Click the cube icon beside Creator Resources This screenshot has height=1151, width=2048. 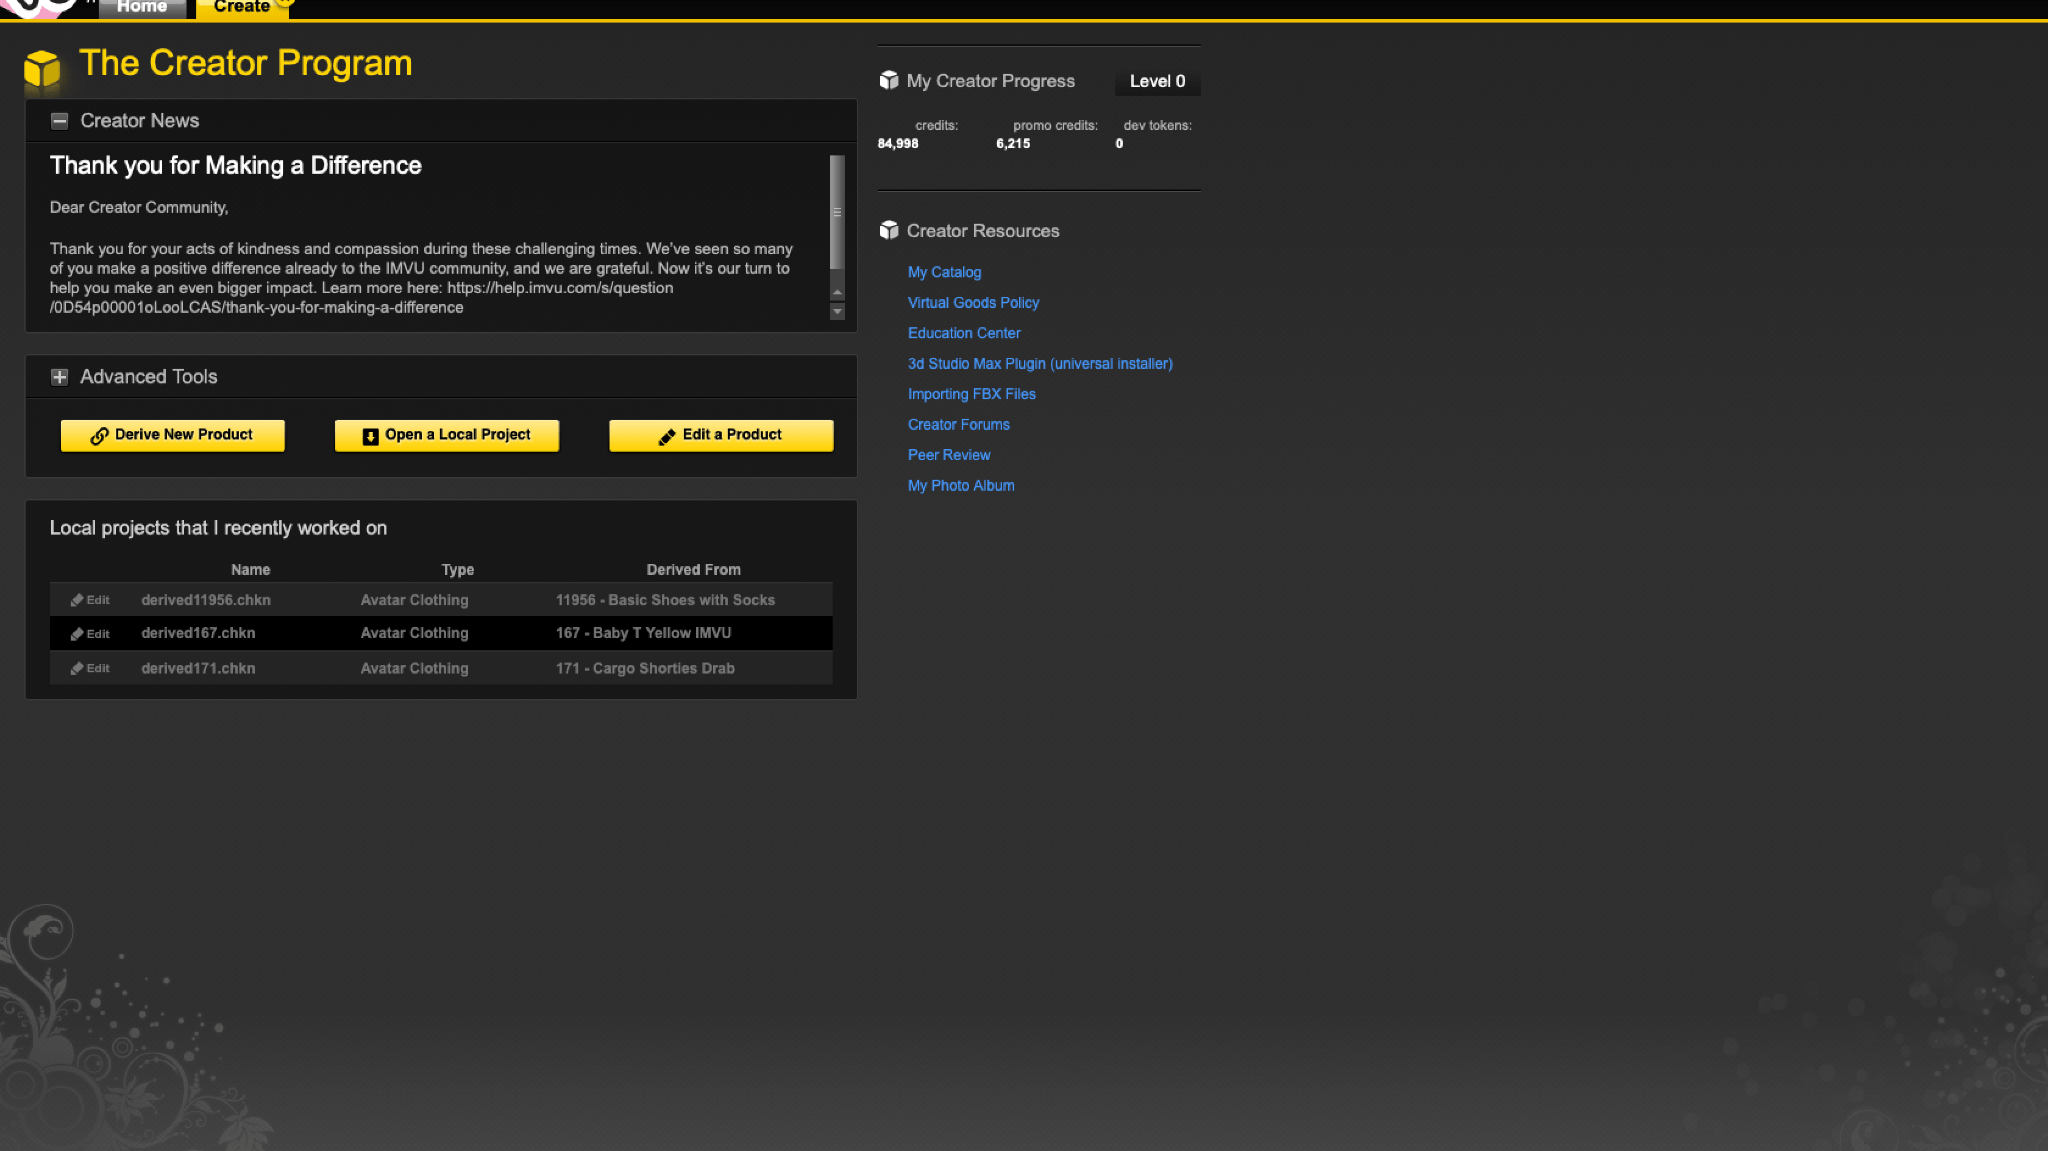click(x=888, y=231)
